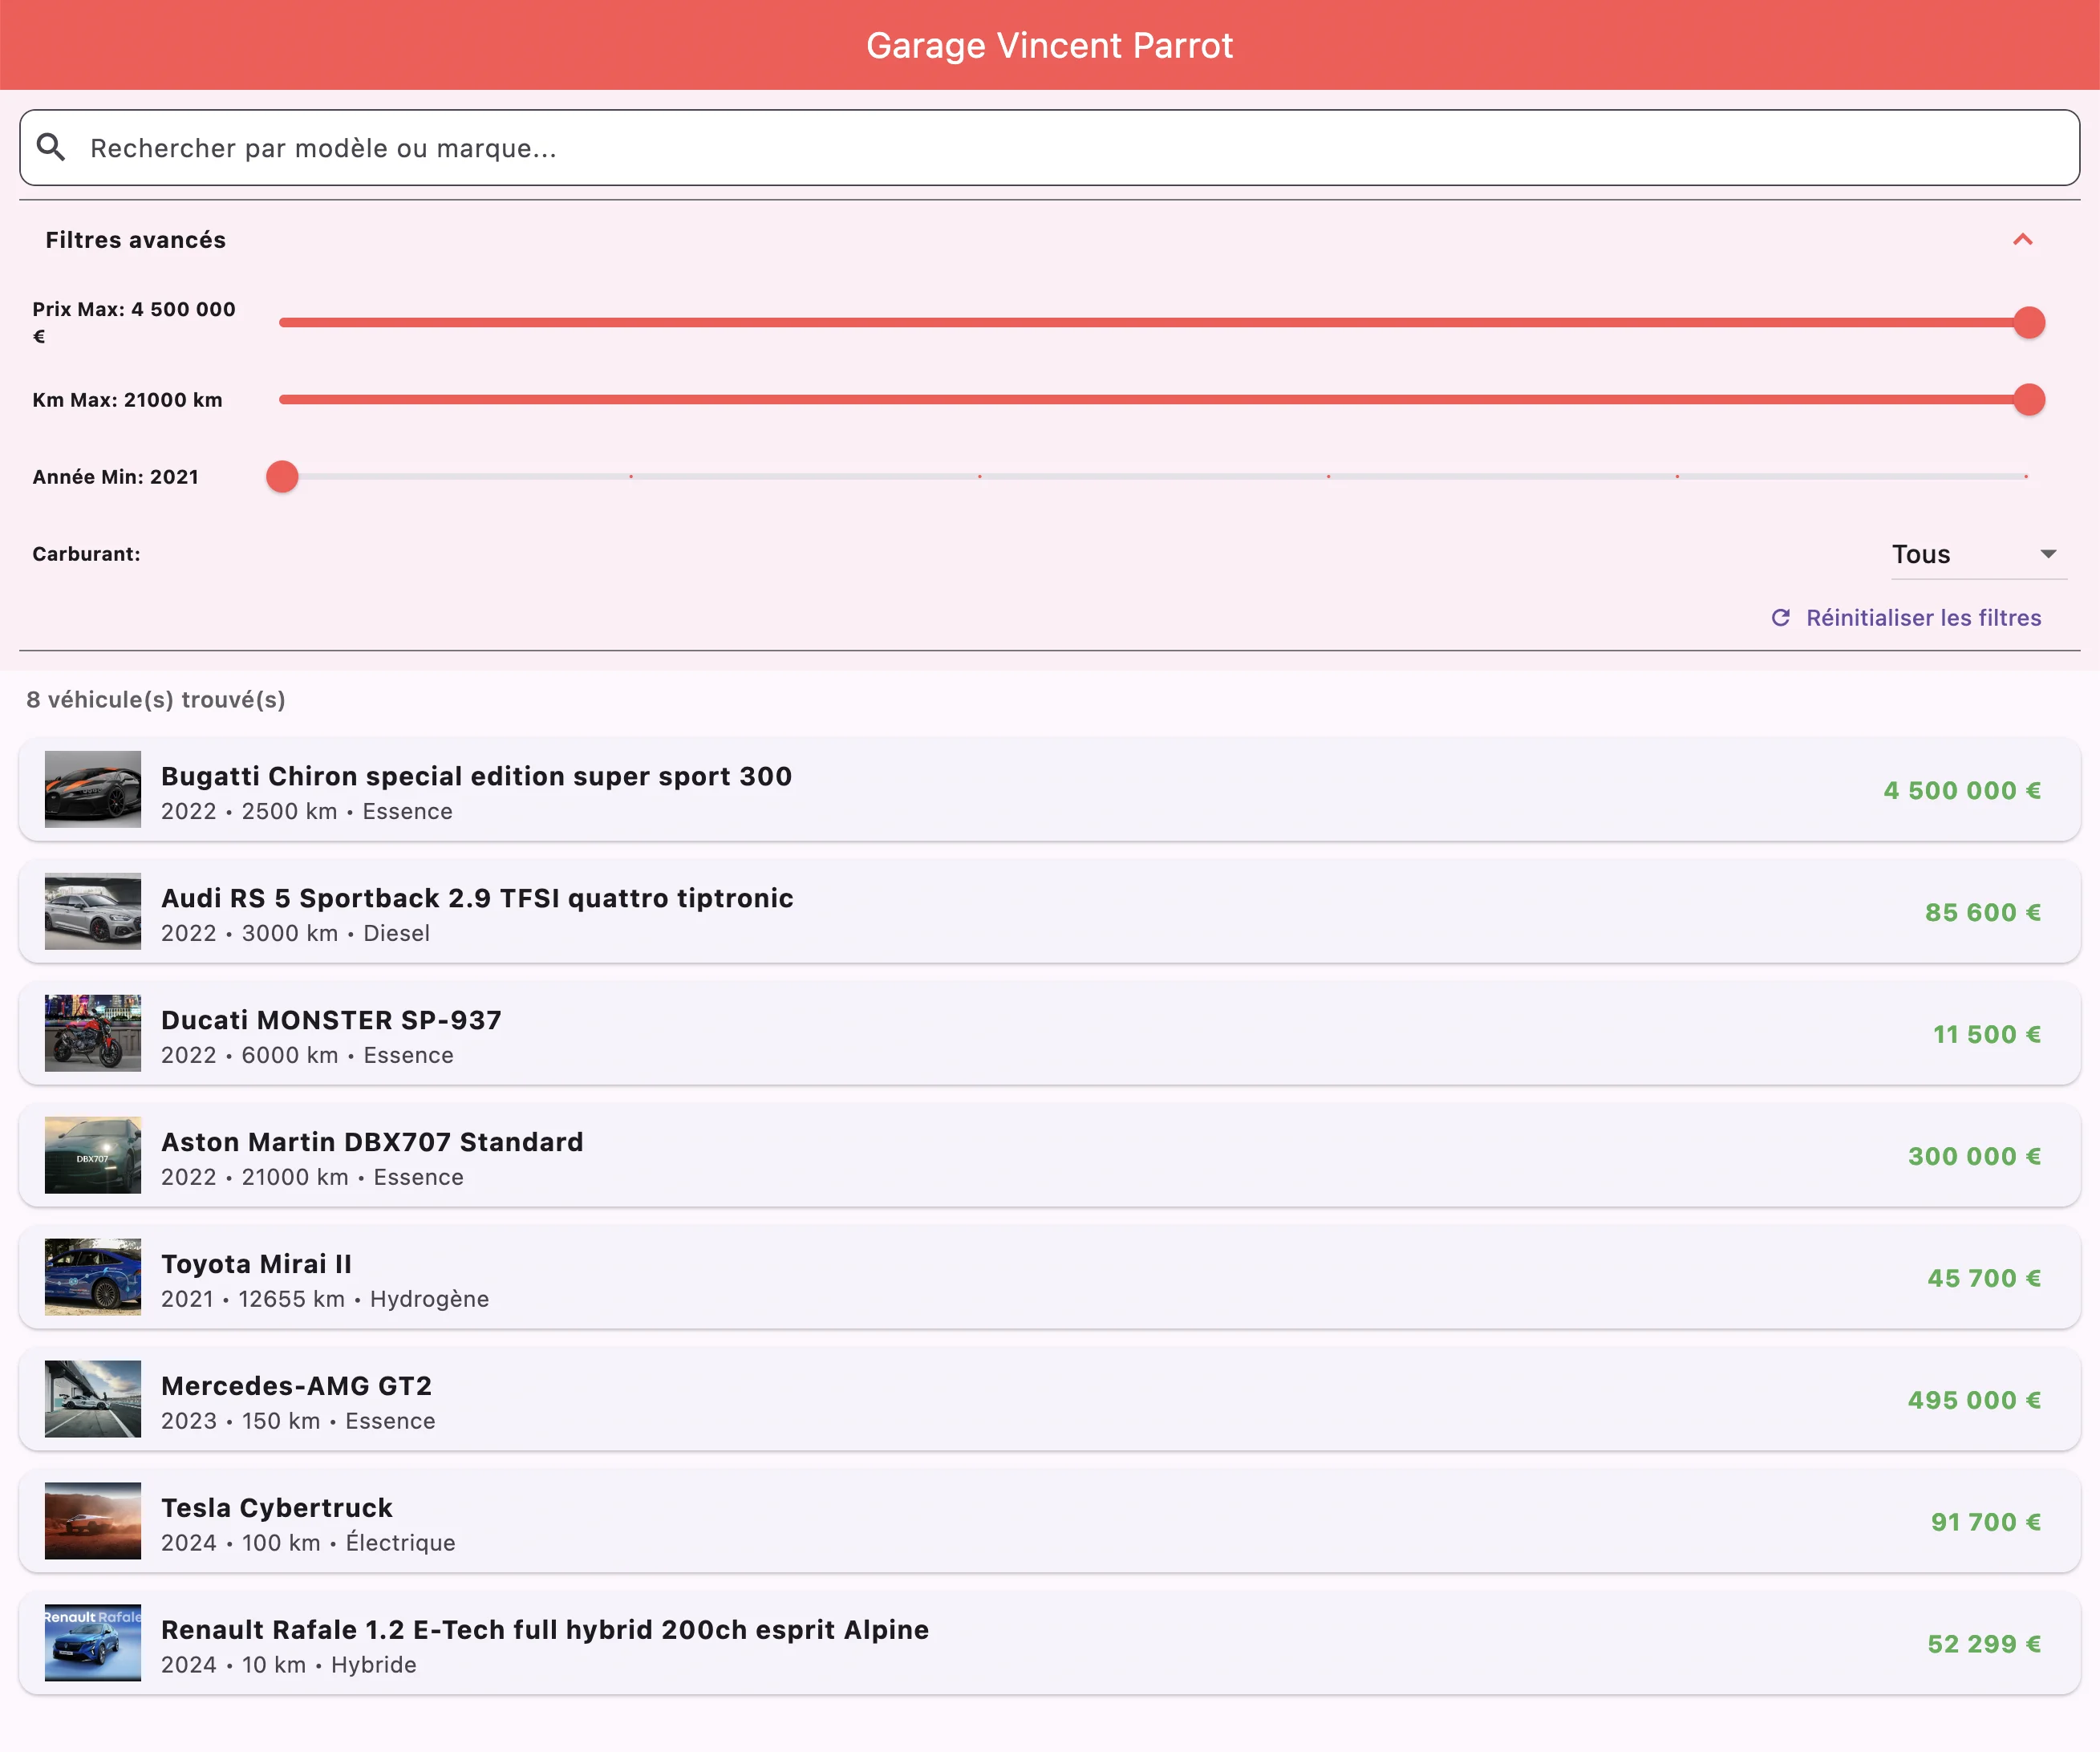The width and height of the screenshot is (2100, 1752).
Task: Open the Bugatti Chiron thumbnail image
Action: [x=93, y=789]
